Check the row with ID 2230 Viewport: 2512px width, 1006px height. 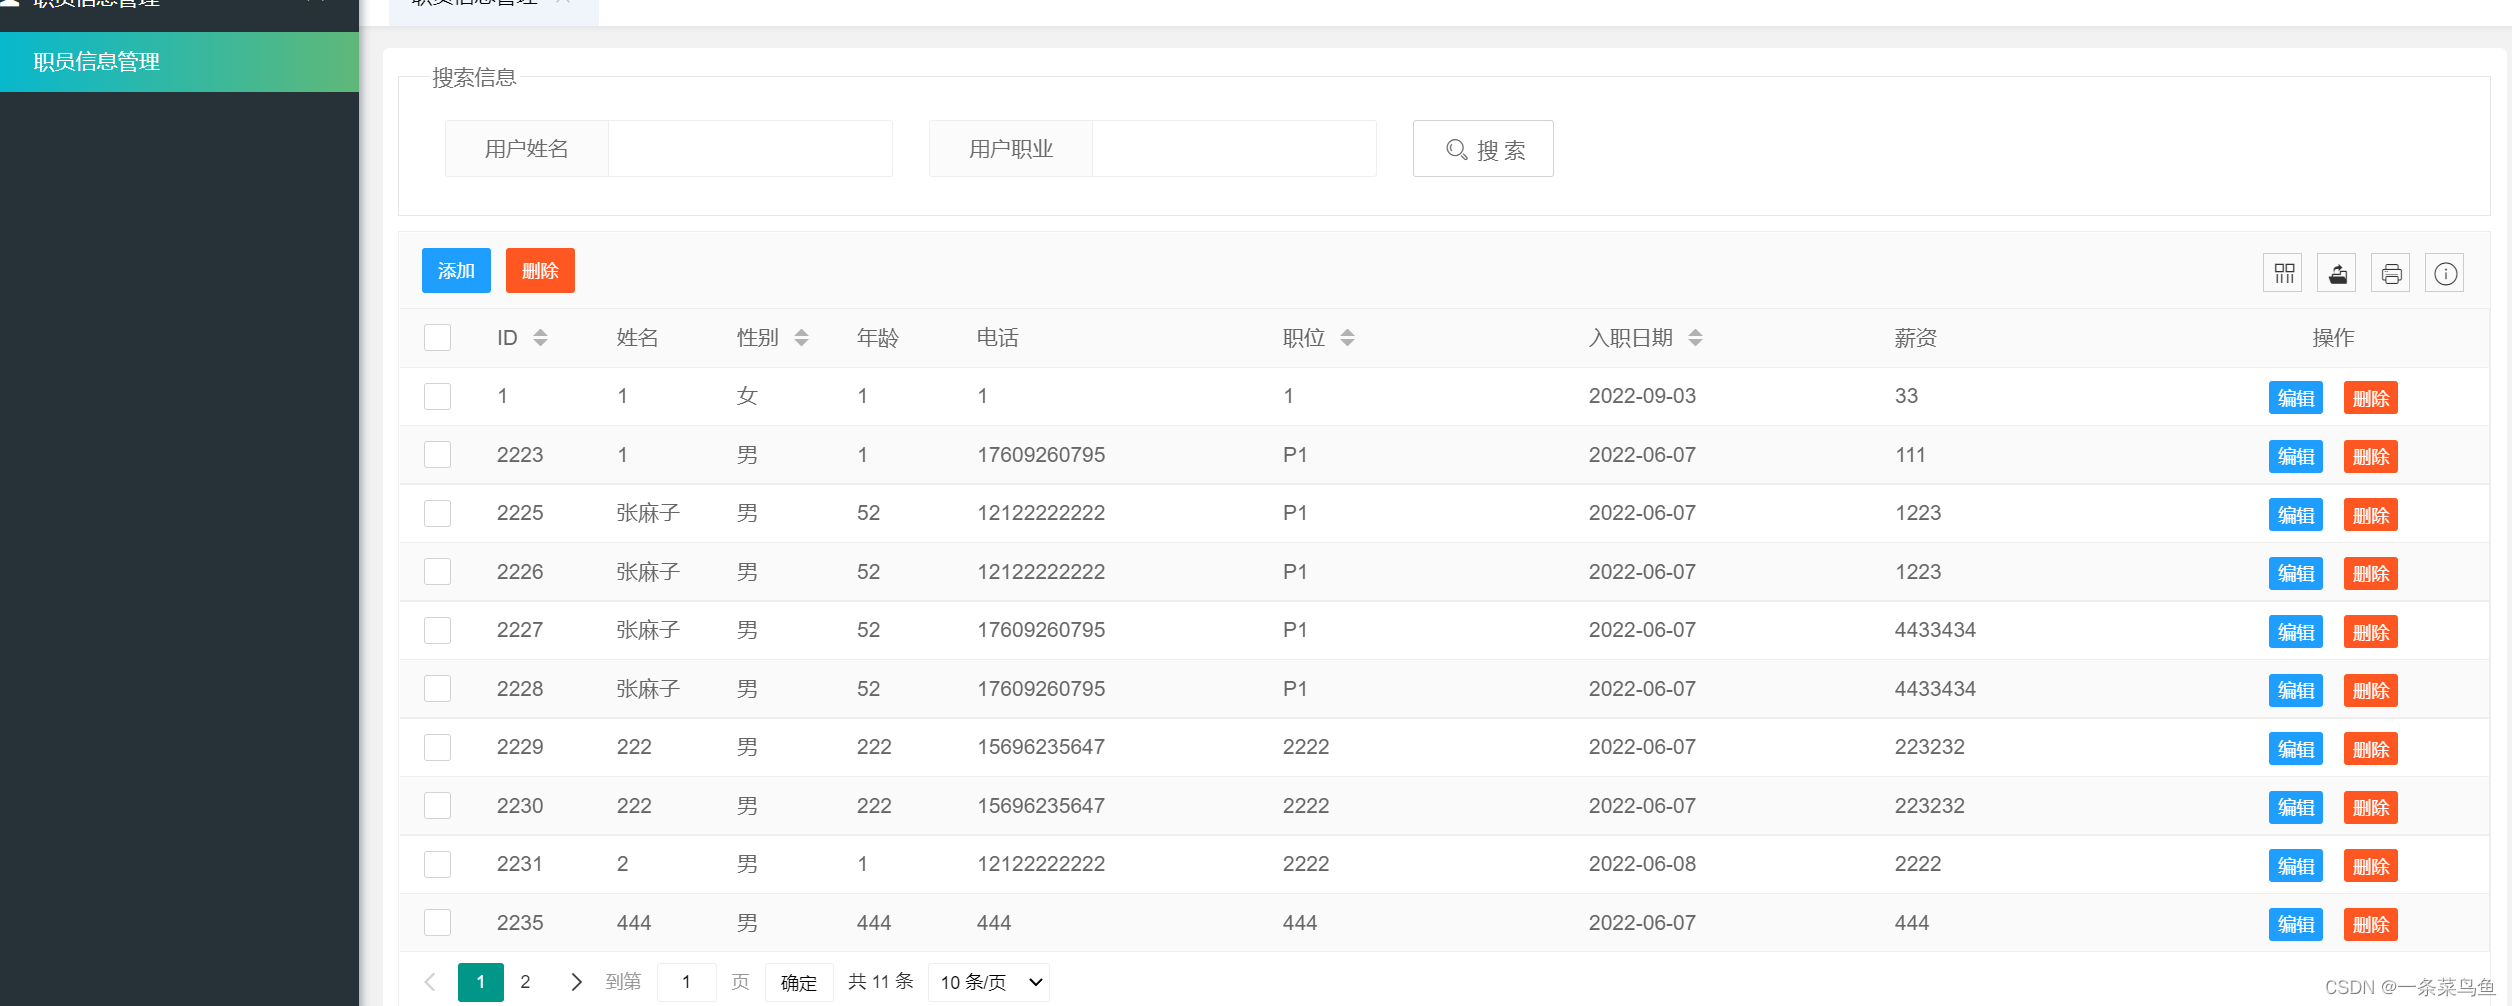coord(437,806)
